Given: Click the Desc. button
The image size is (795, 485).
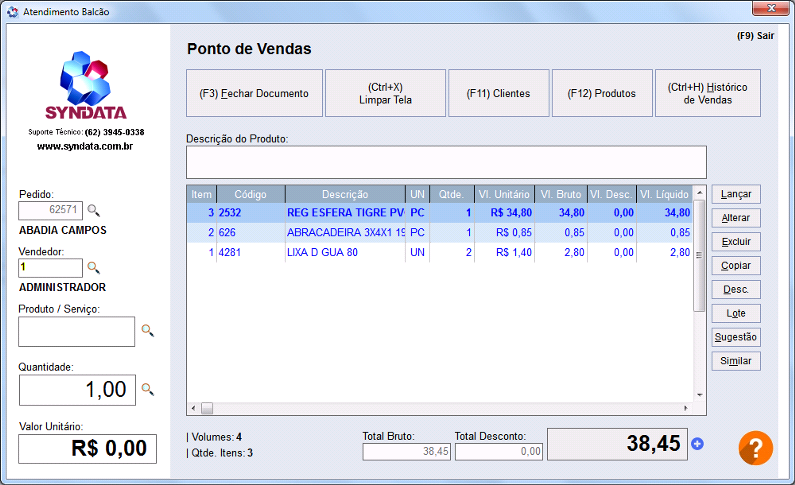Looking at the screenshot, I should click(736, 289).
